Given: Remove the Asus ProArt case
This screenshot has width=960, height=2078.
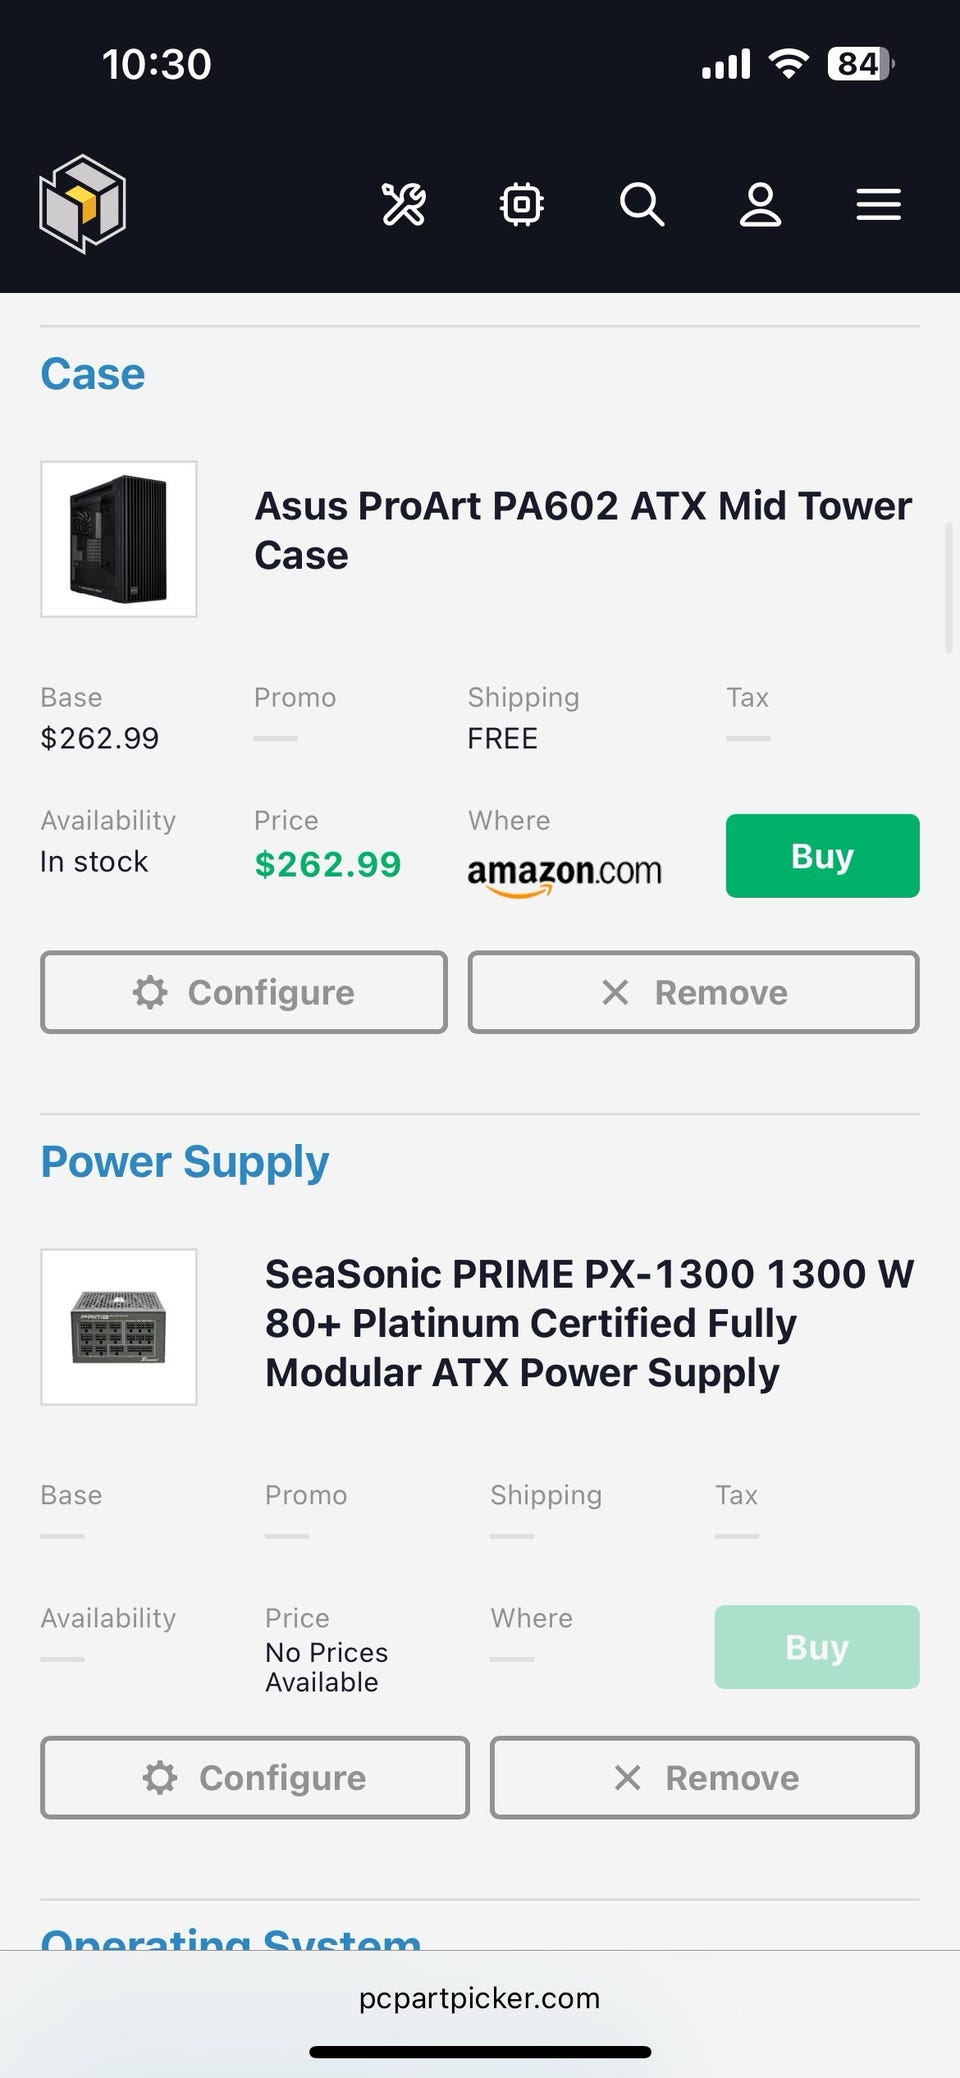Looking at the screenshot, I should pos(693,992).
